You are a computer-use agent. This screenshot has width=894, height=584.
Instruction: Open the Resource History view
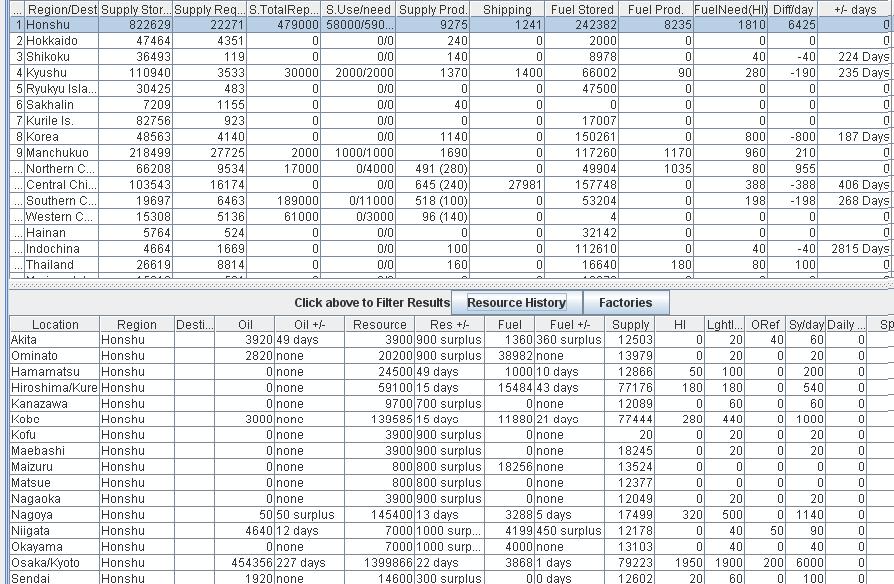pyautogui.click(x=517, y=302)
